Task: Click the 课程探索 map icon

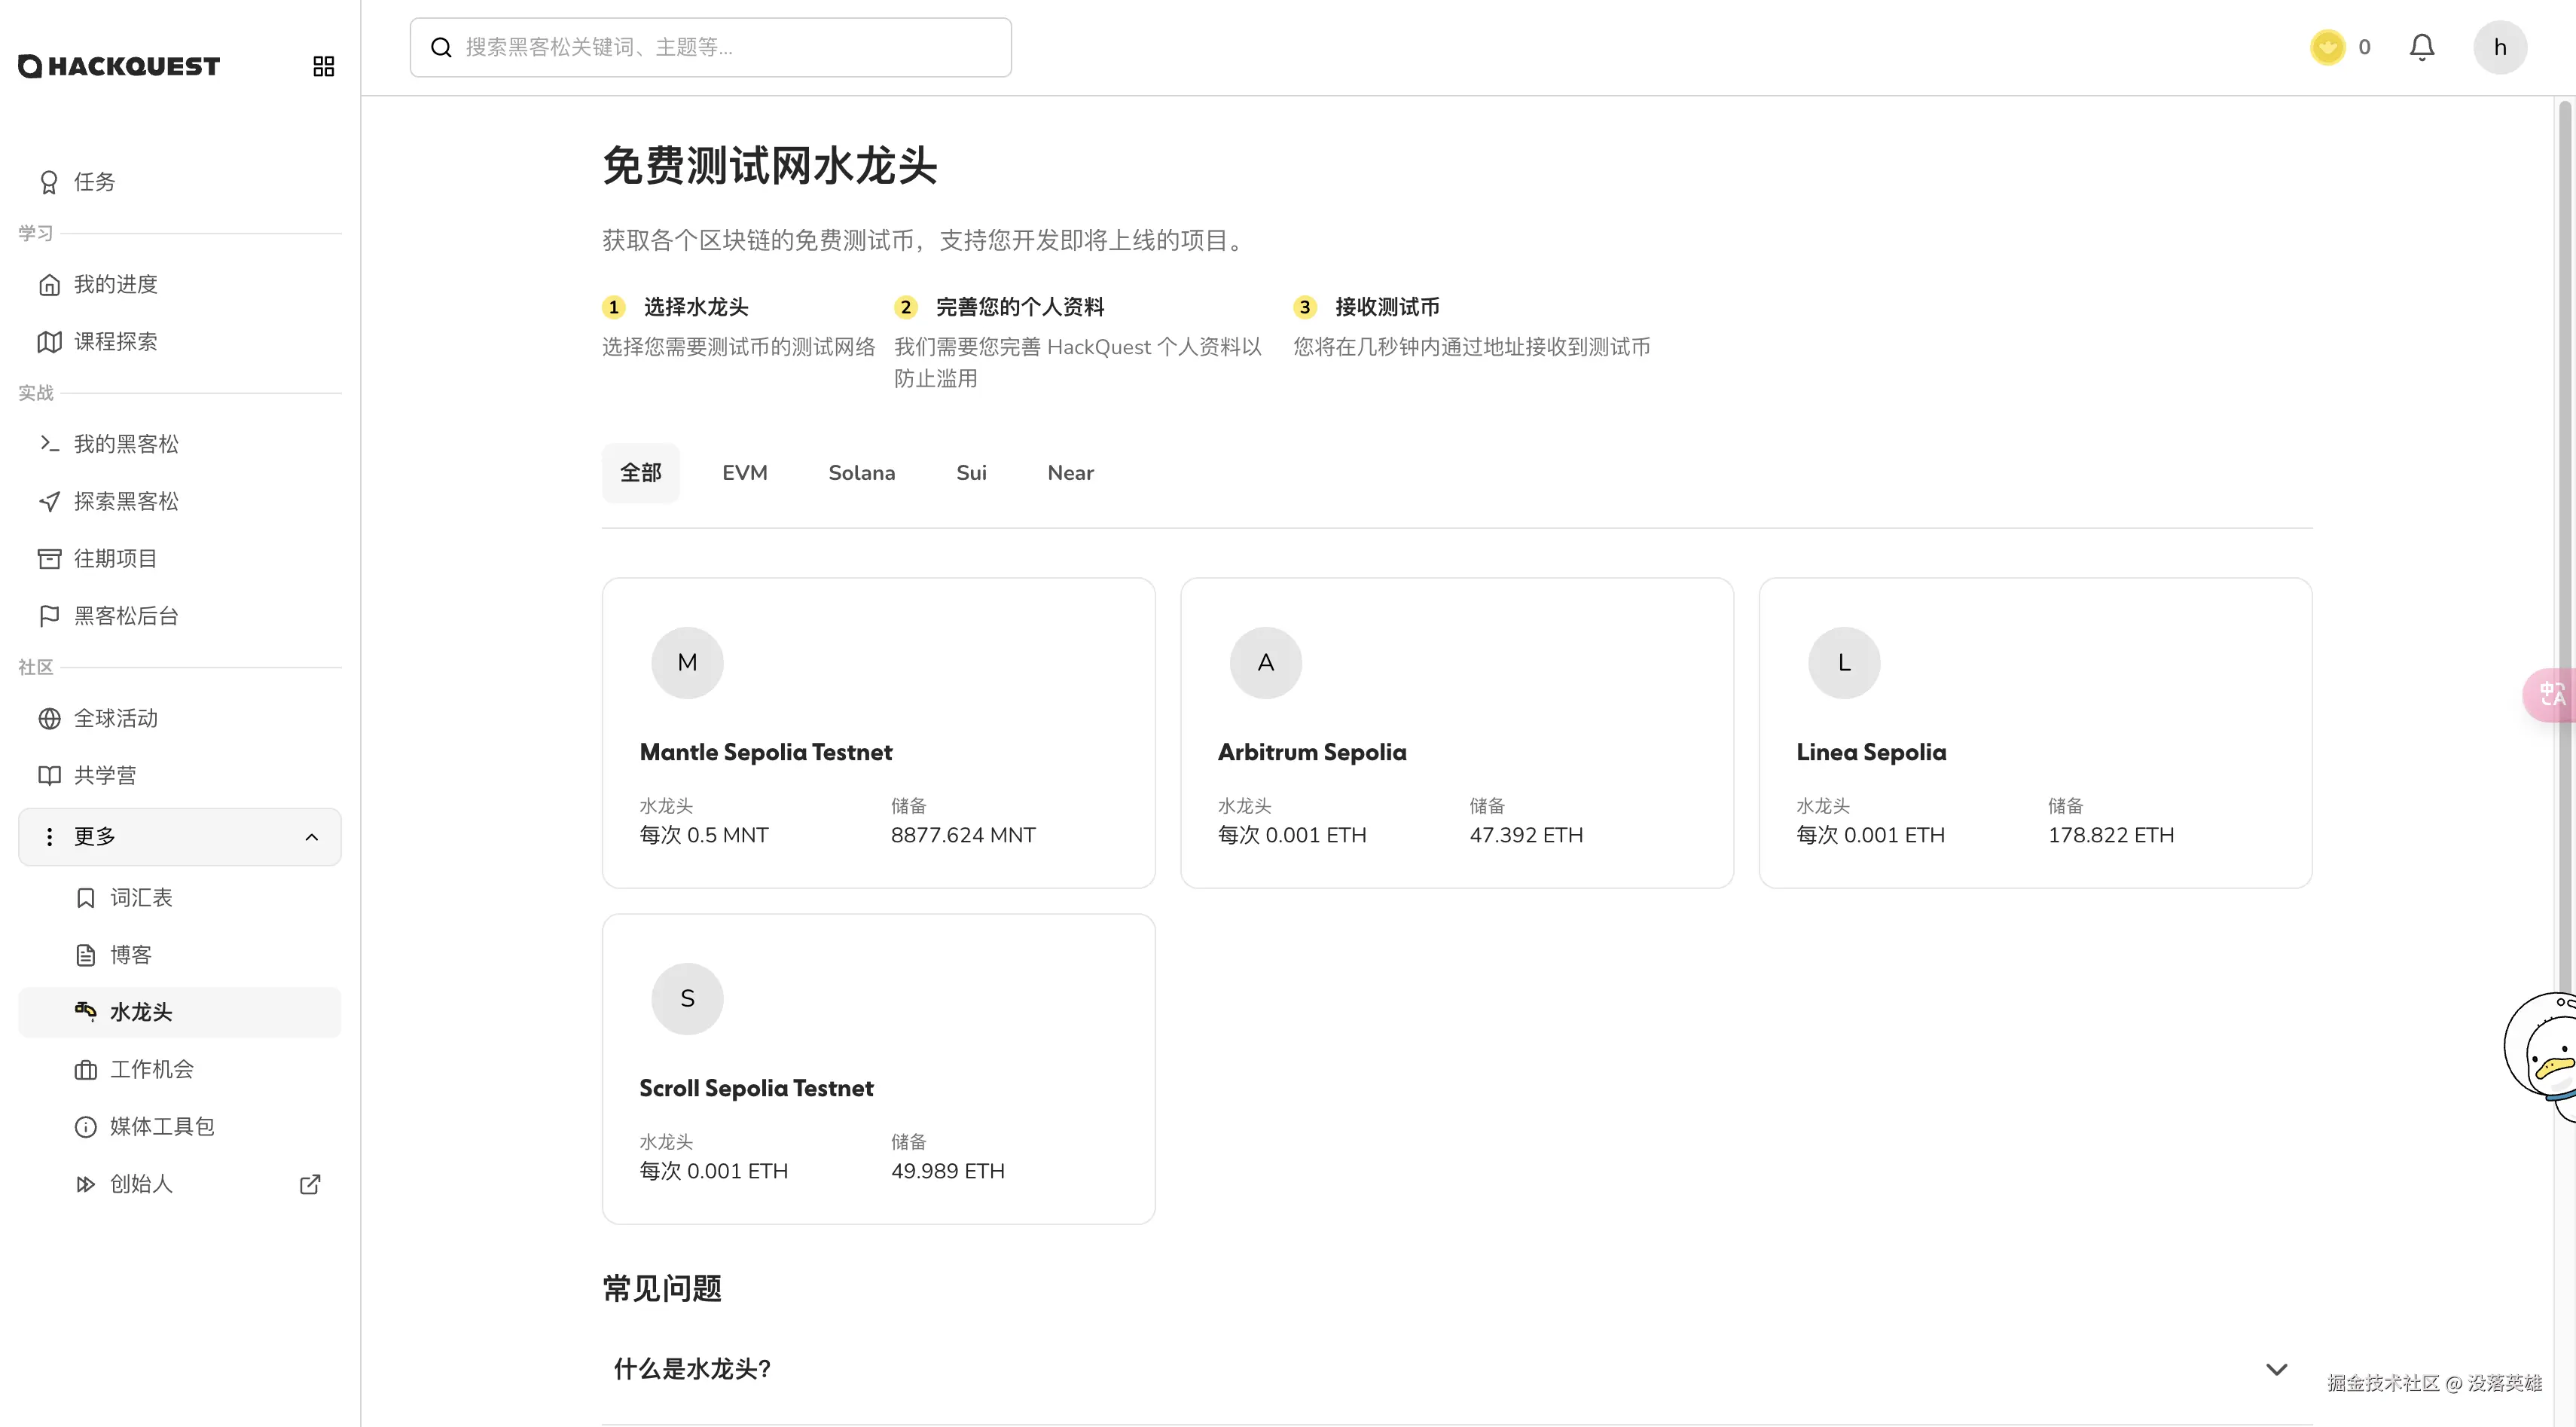Action: pyautogui.click(x=49, y=342)
